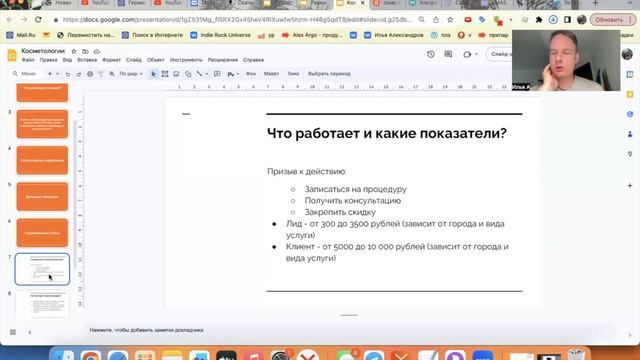Click the Макет layout button

point(271,74)
